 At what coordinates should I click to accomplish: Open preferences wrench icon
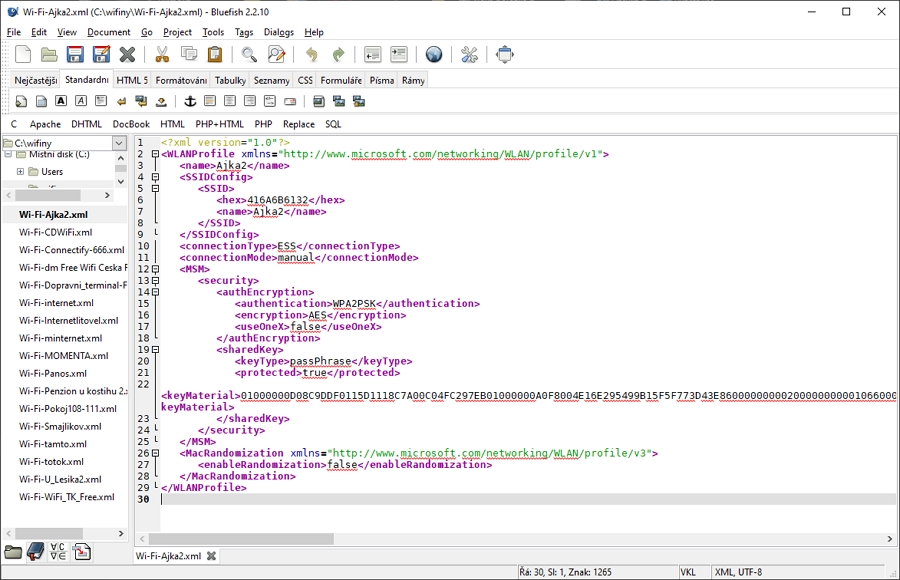point(469,55)
